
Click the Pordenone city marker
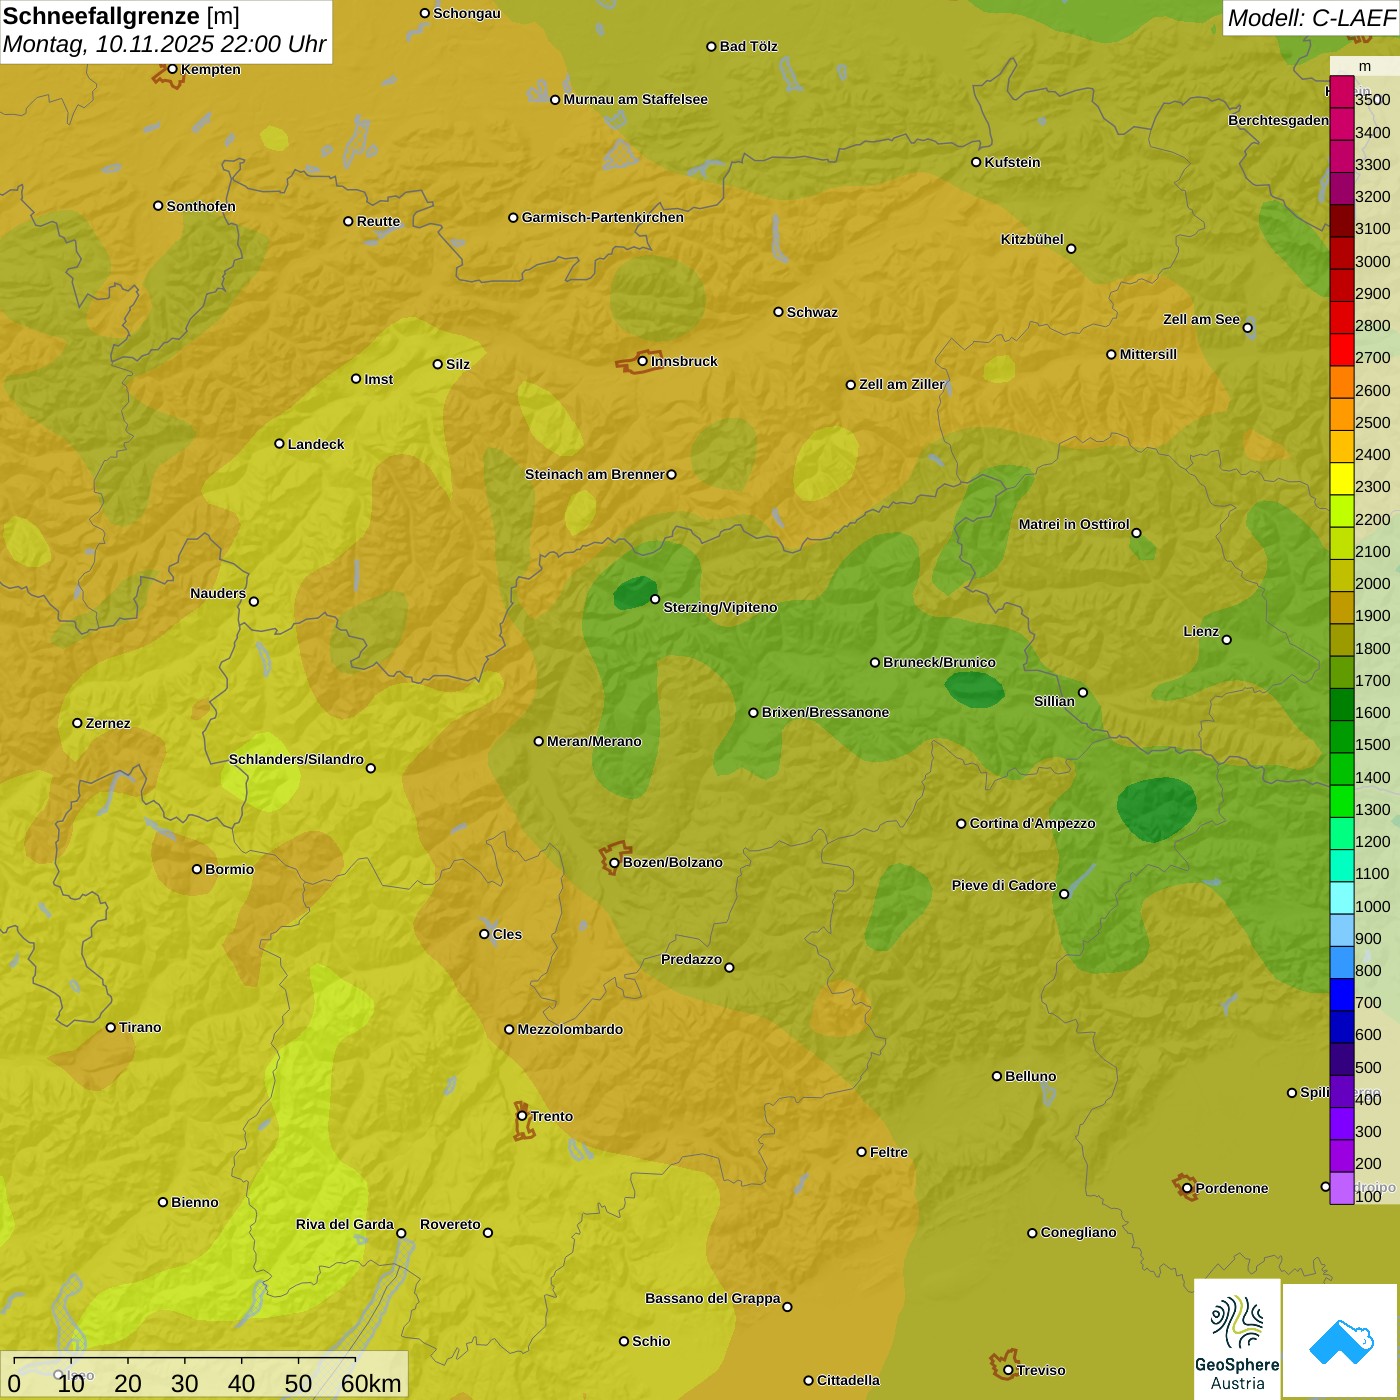tap(1187, 1188)
